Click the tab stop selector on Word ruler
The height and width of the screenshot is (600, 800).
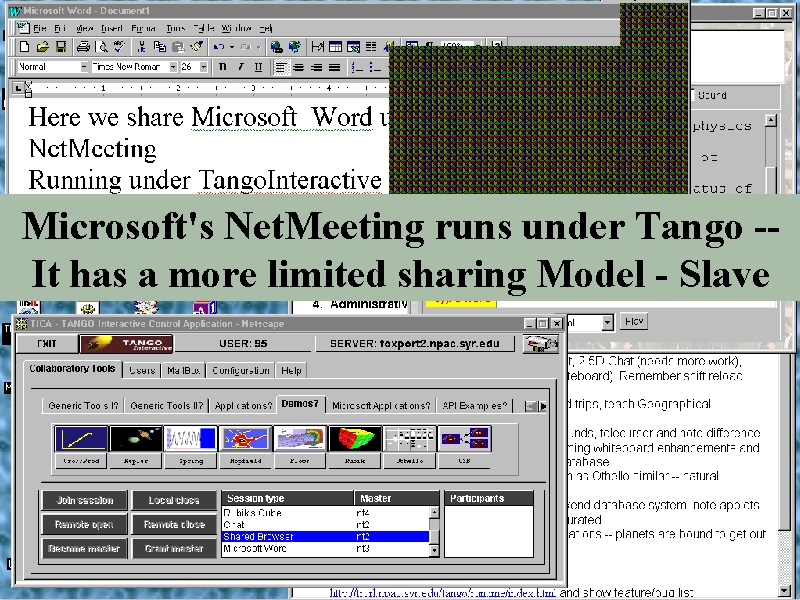[18, 88]
